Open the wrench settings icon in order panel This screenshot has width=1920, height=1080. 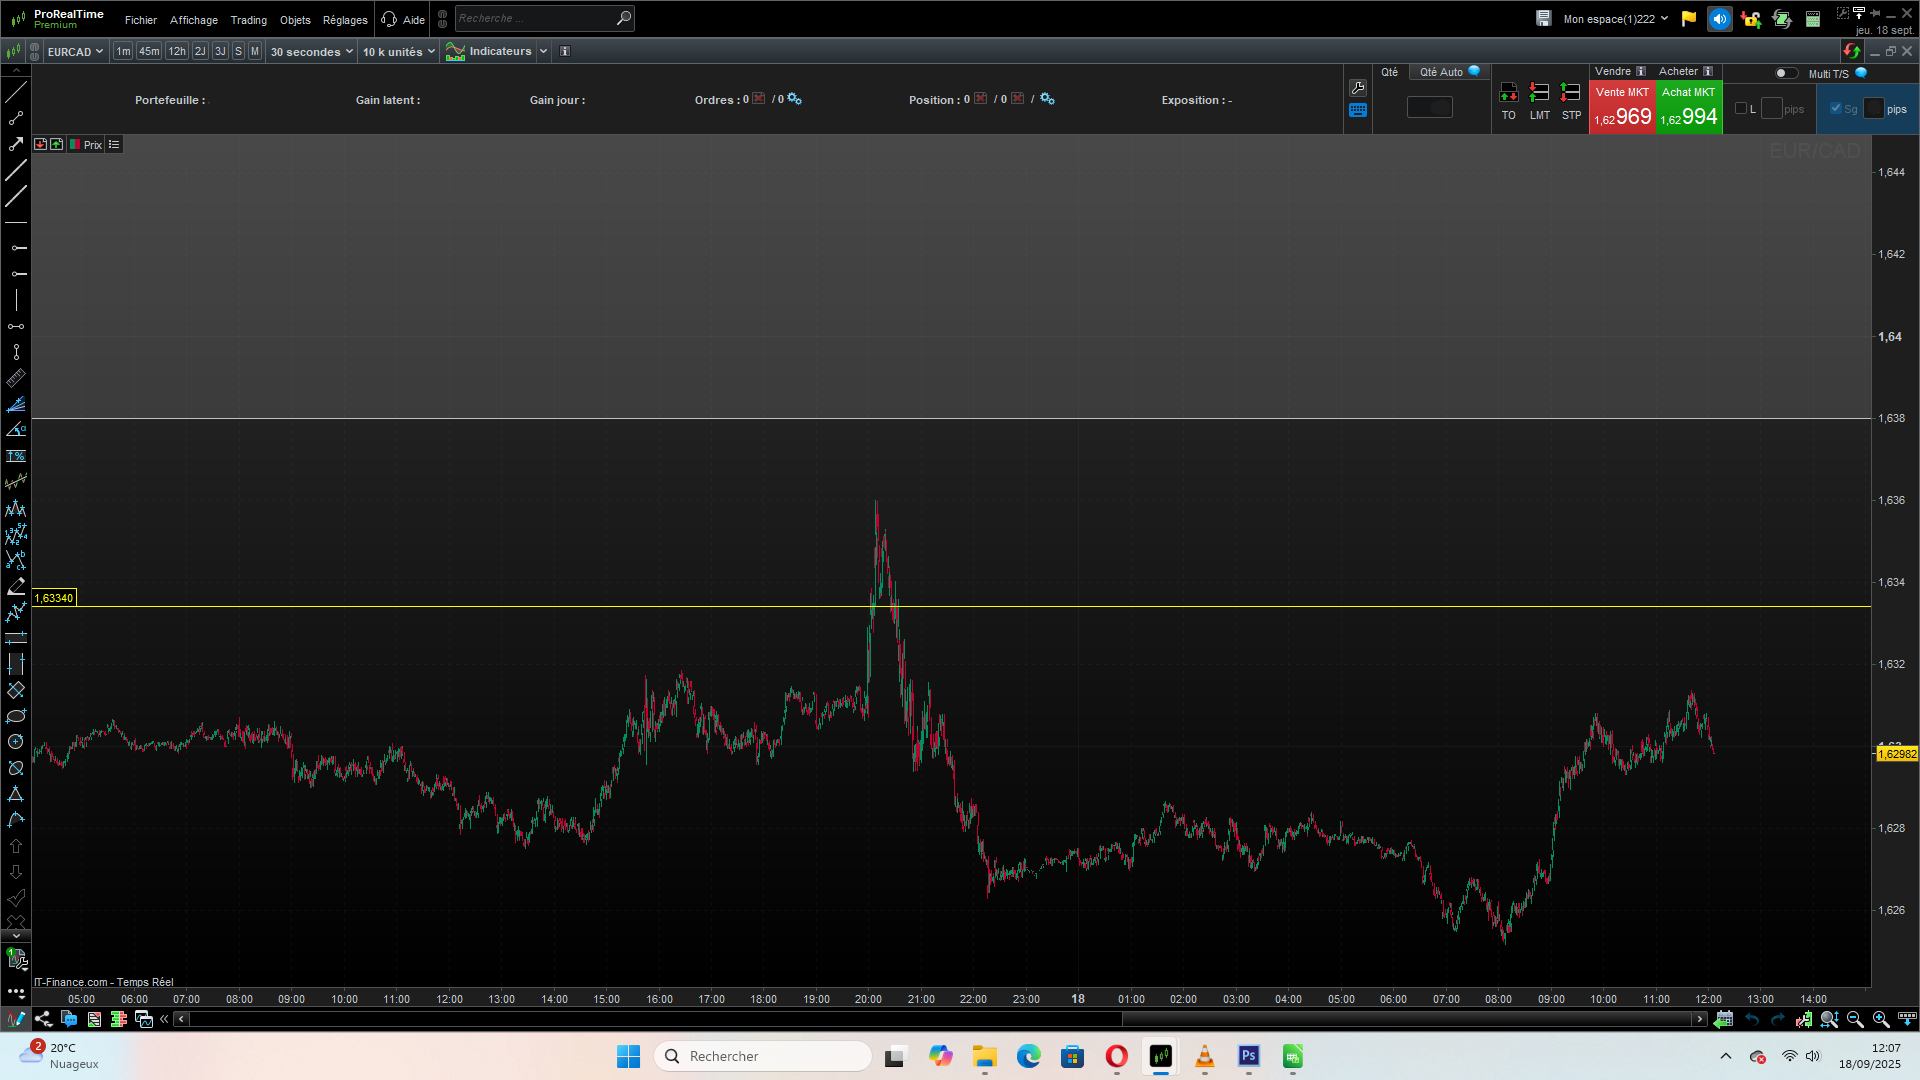[x=1358, y=88]
